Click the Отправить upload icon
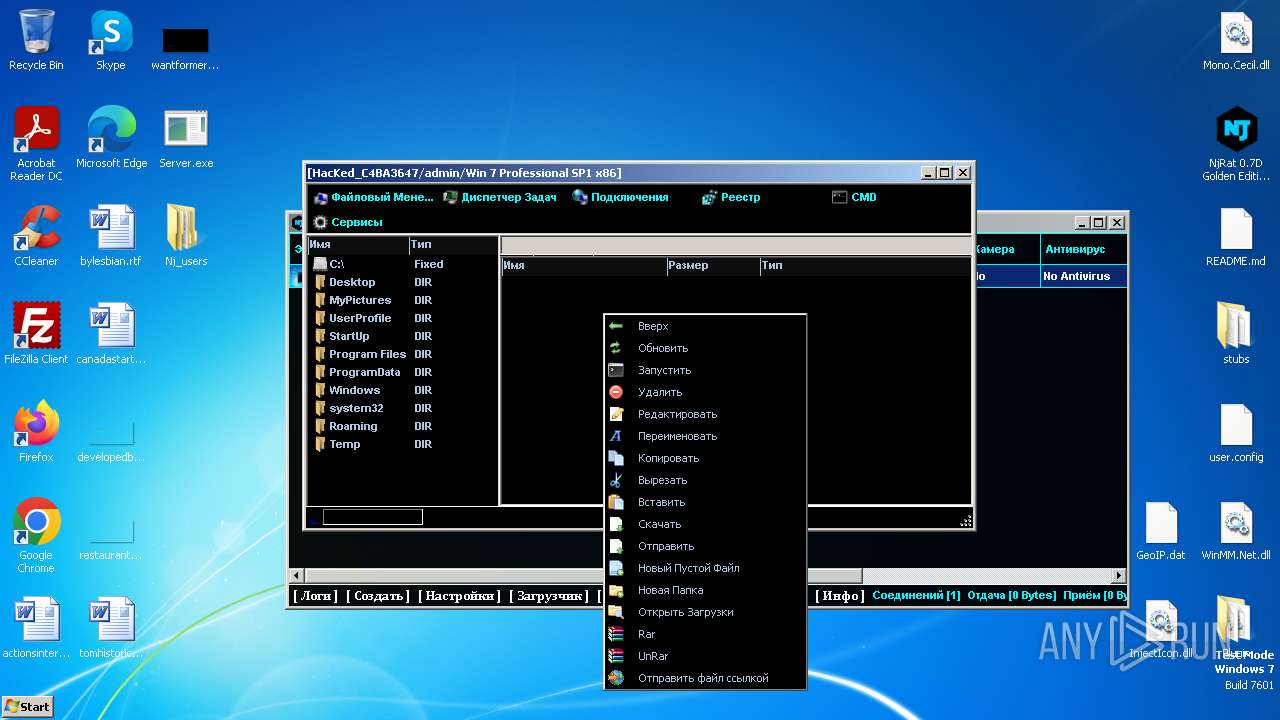The height and width of the screenshot is (720, 1280). [616, 546]
